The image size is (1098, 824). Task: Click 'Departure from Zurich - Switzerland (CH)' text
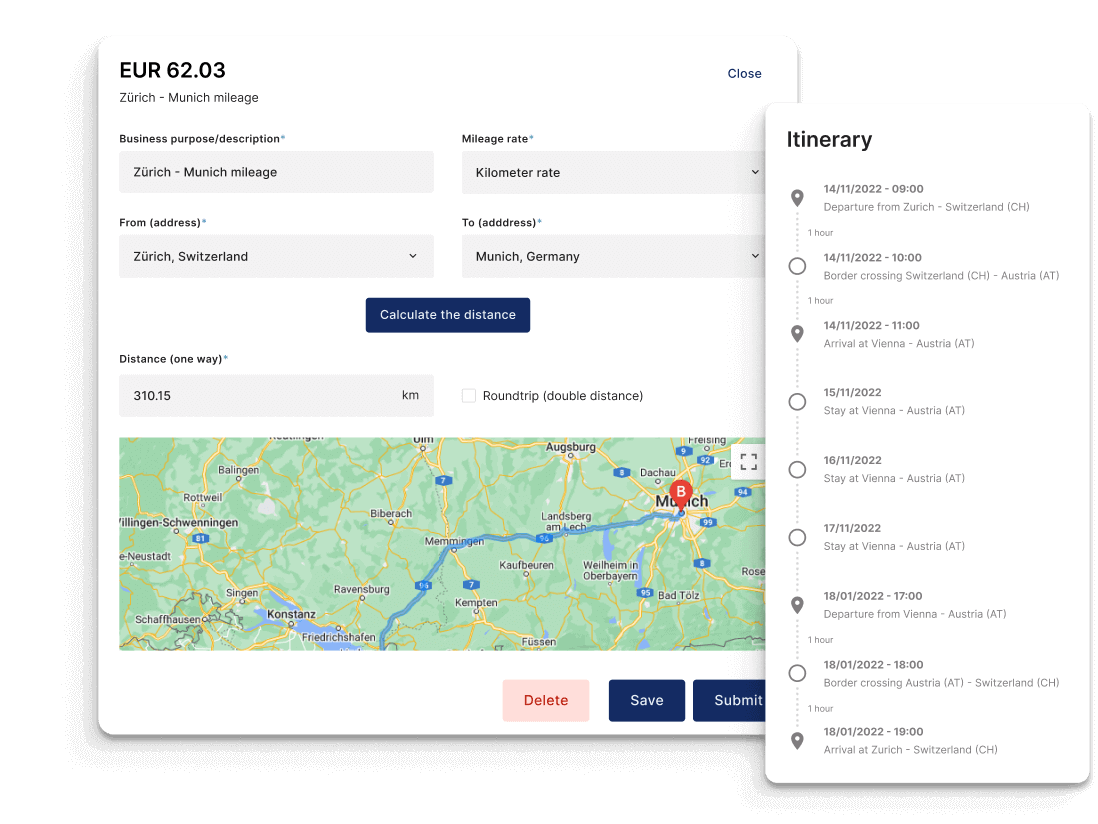(926, 207)
